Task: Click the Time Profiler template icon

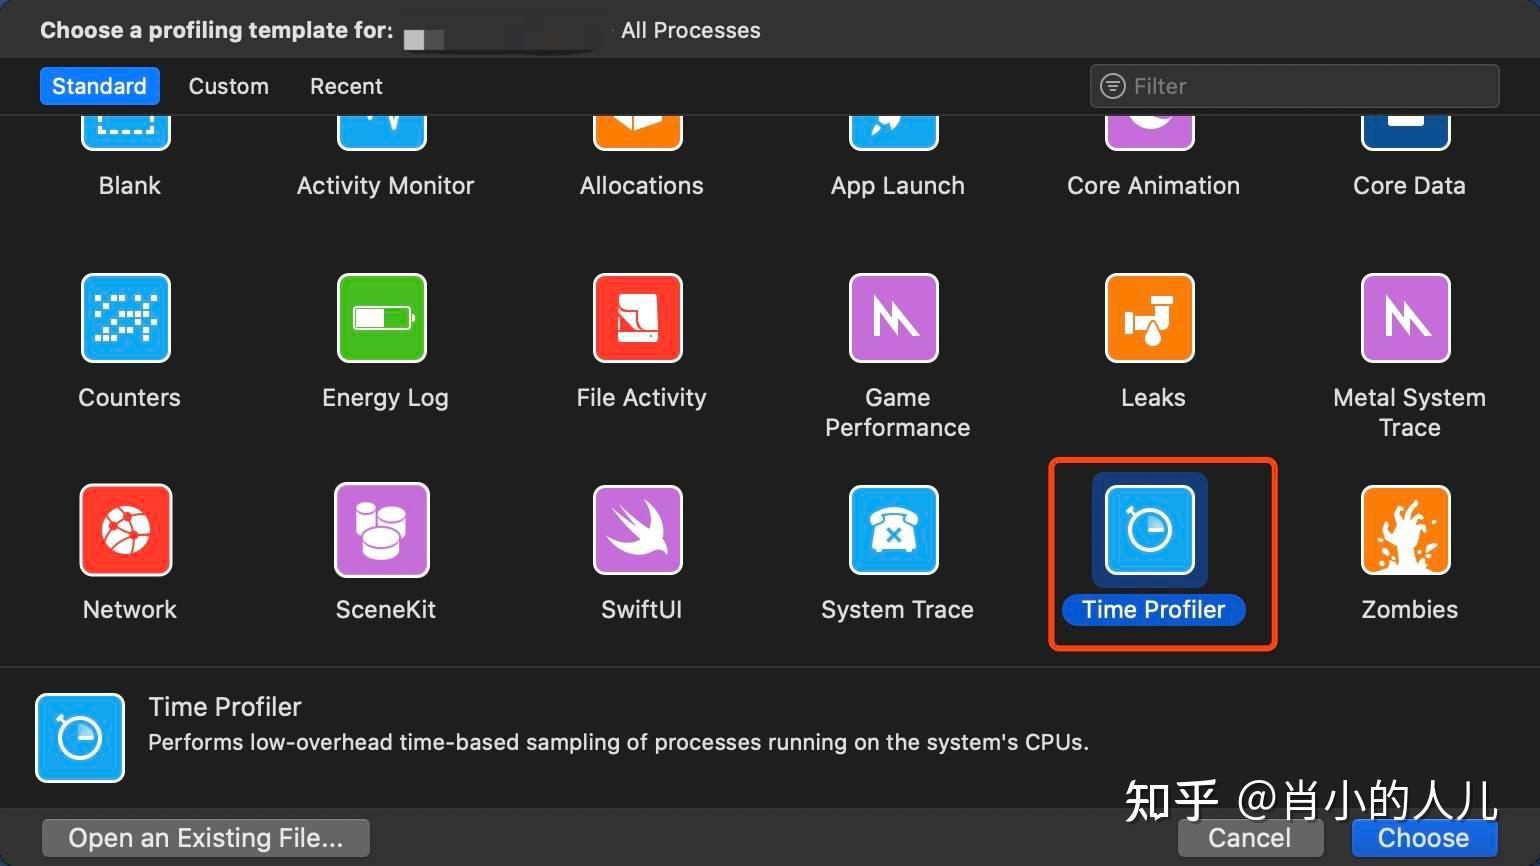Action: point(1150,530)
